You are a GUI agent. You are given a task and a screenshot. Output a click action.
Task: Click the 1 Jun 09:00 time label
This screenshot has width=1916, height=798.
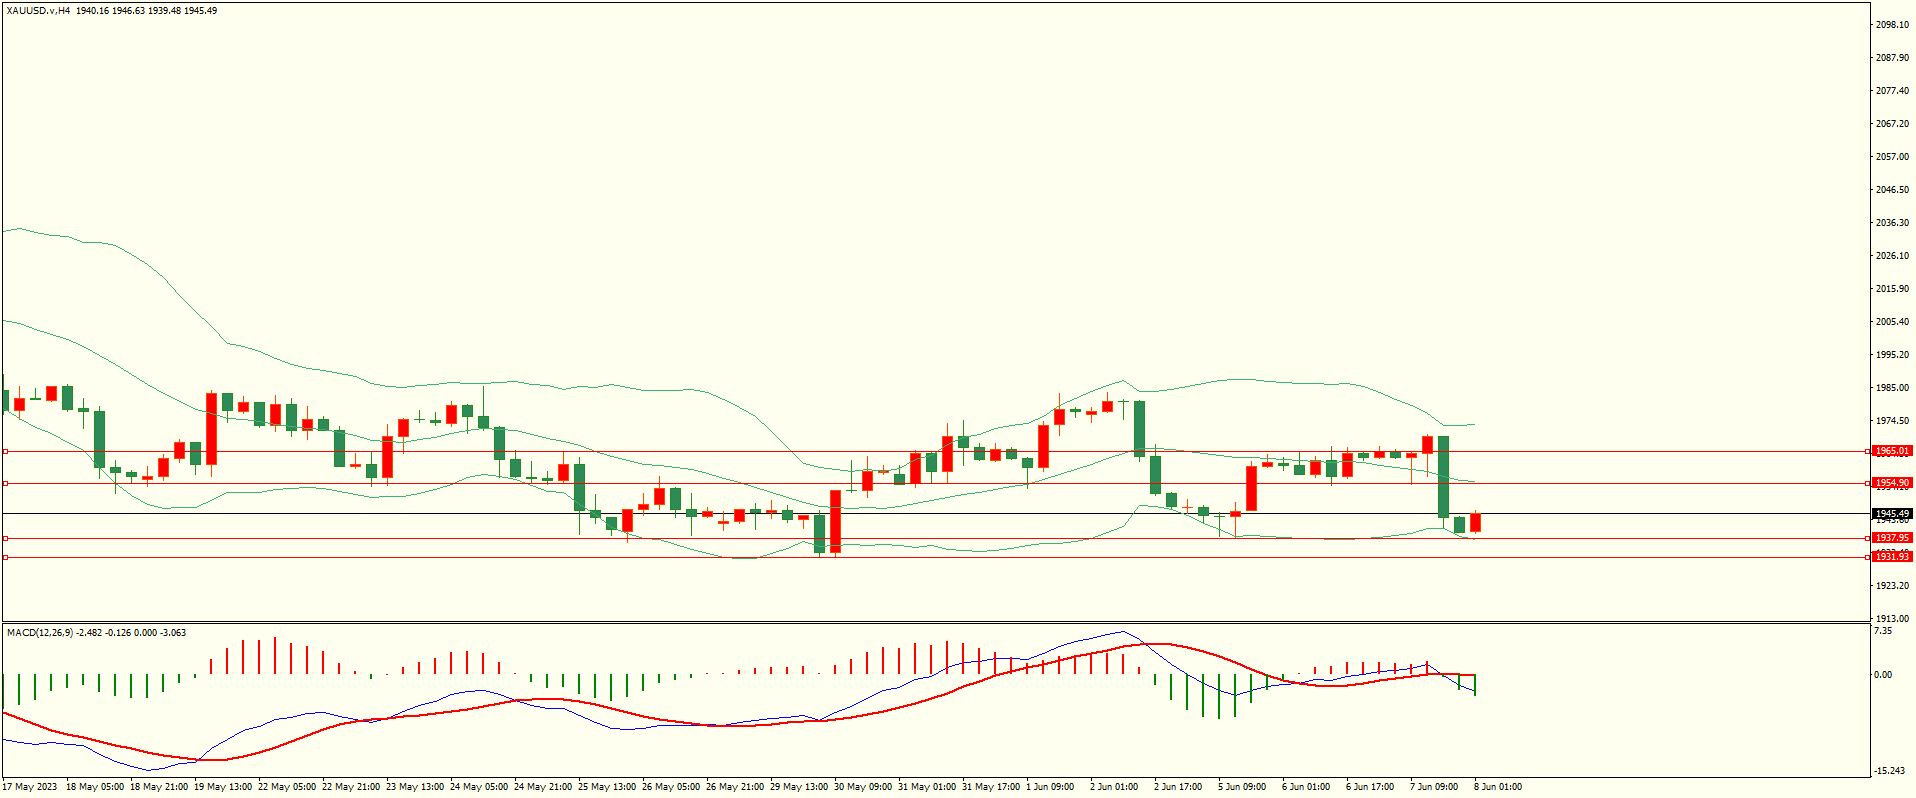(1050, 787)
